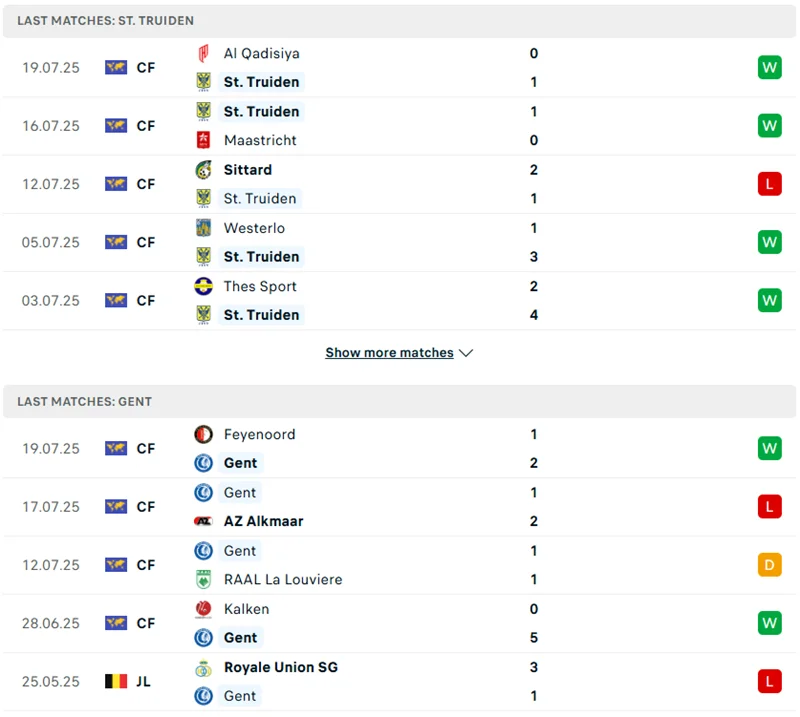This screenshot has height=717, width=800.
Task: Click the chevron next to Show more matches
Action: [466, 353]
